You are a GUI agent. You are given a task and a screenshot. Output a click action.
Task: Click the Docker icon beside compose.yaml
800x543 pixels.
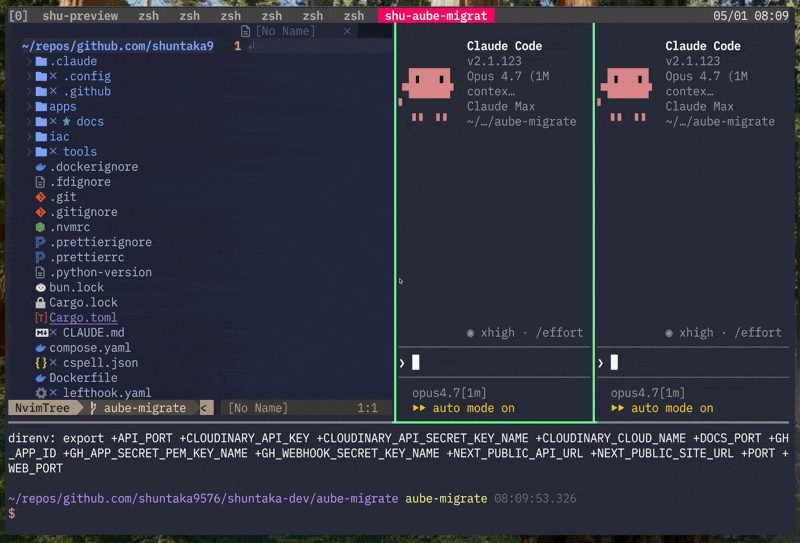click(x=41, y=348)
